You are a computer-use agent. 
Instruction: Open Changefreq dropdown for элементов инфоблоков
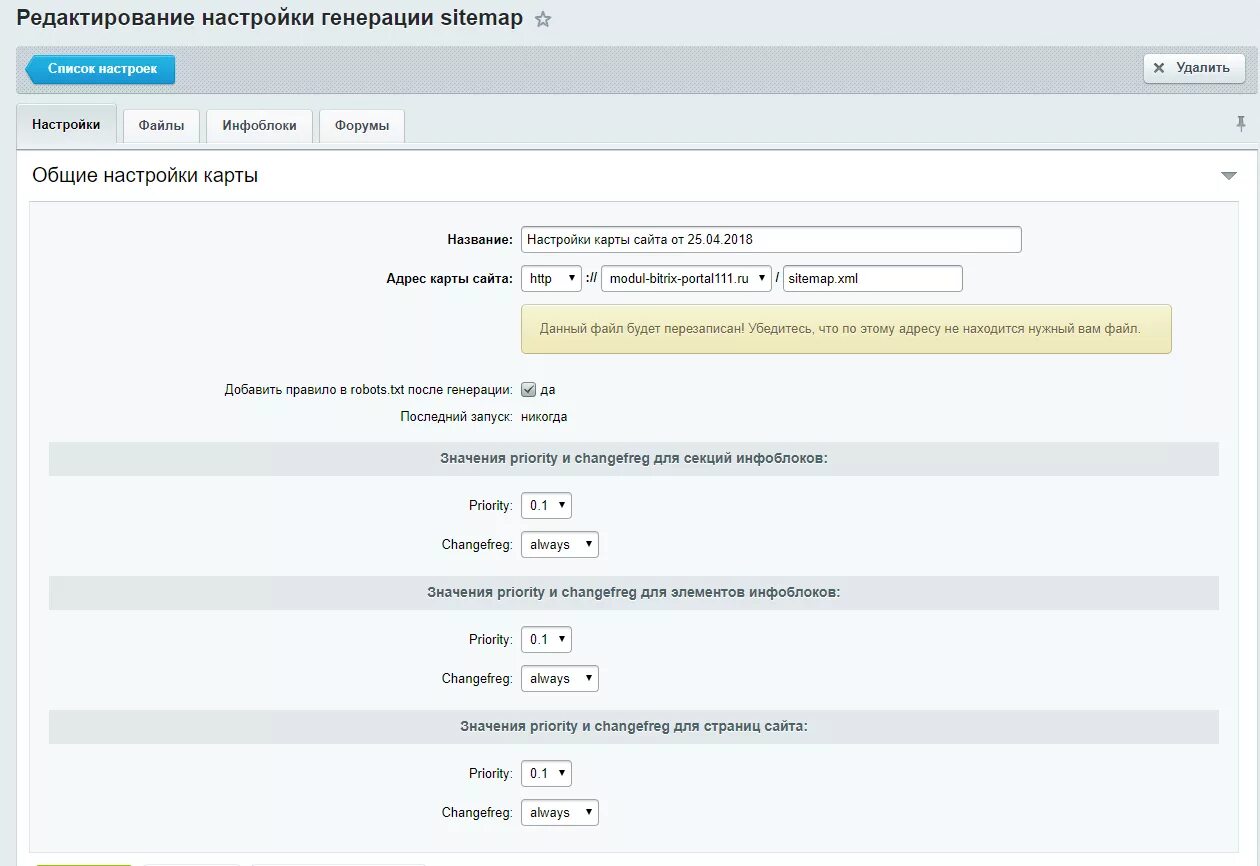[x=559, y=679]
